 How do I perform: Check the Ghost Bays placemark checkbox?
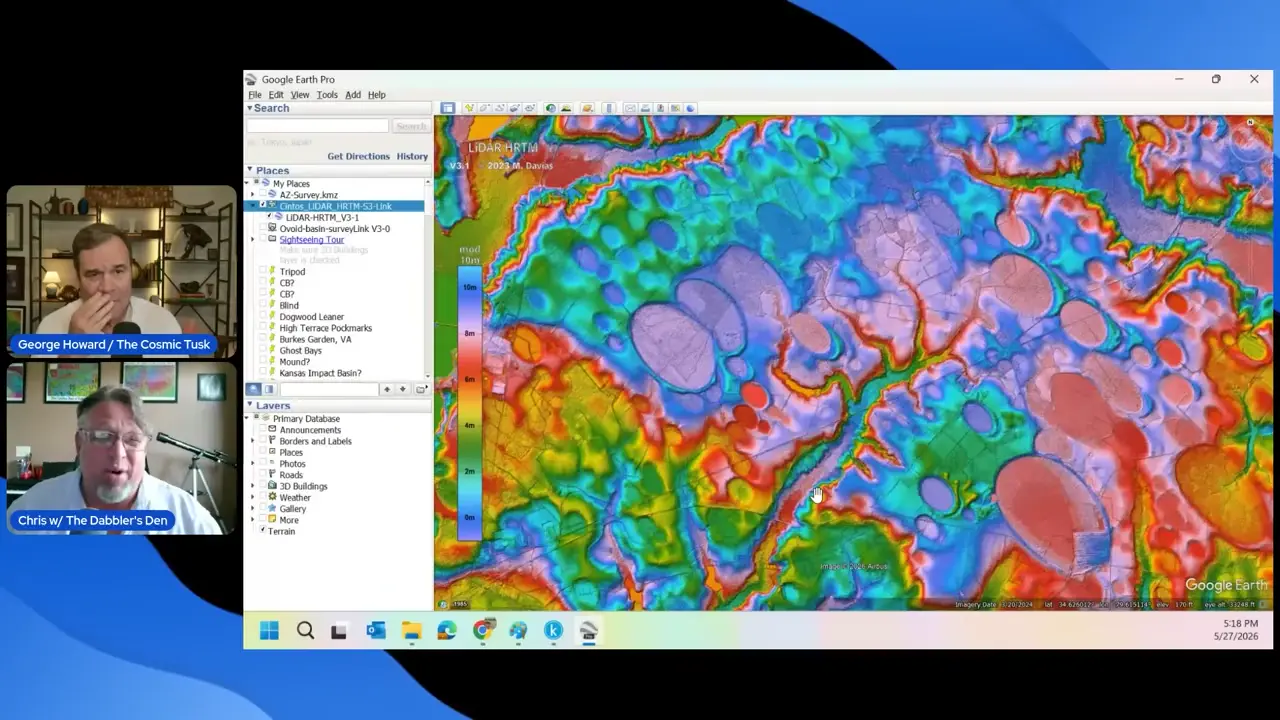pyautogui.click(x=263, y=351)
